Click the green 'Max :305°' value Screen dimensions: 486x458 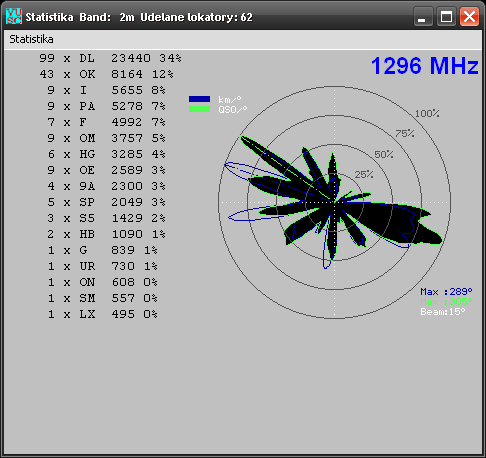pyautogui.click(x=446, y=302)
